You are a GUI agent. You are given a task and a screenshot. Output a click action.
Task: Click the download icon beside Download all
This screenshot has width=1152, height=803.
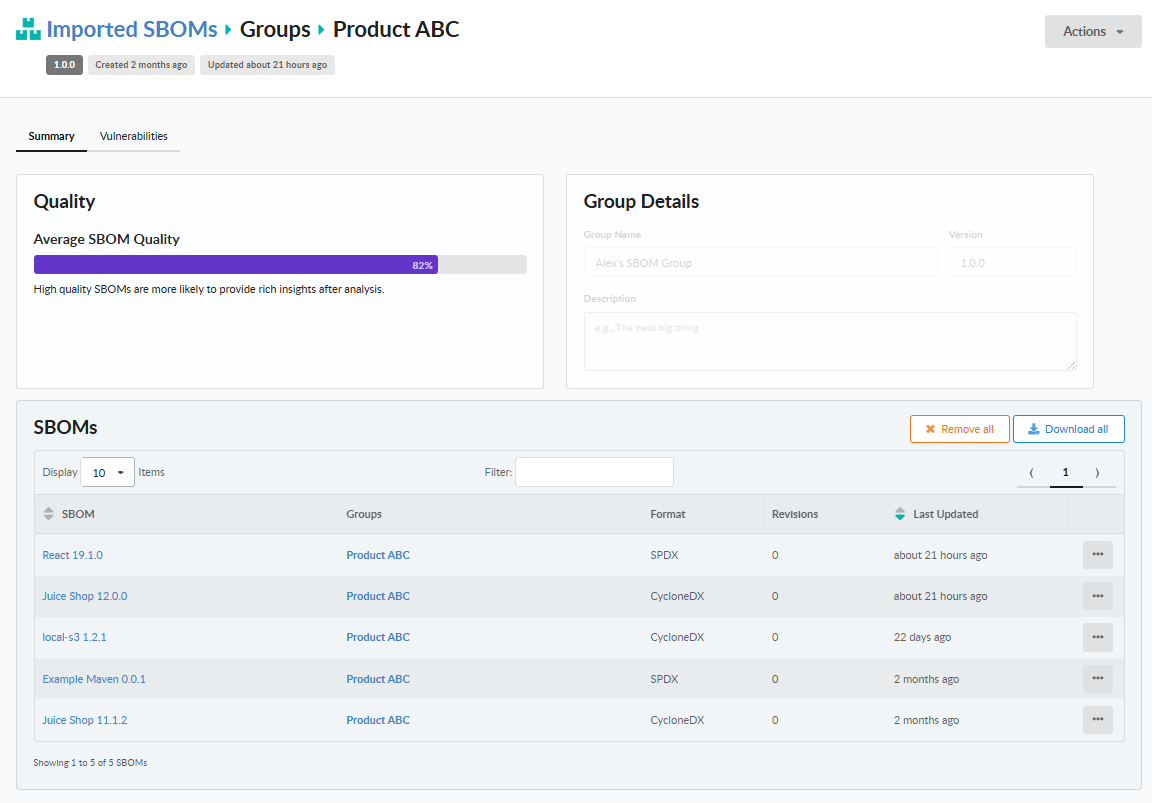(x=1032, y=429)
